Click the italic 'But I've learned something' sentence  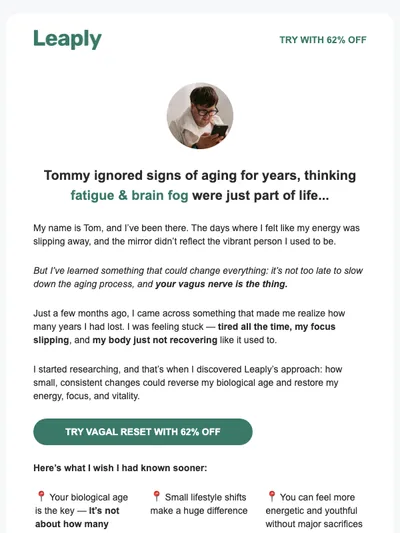[x=198, y=277]
